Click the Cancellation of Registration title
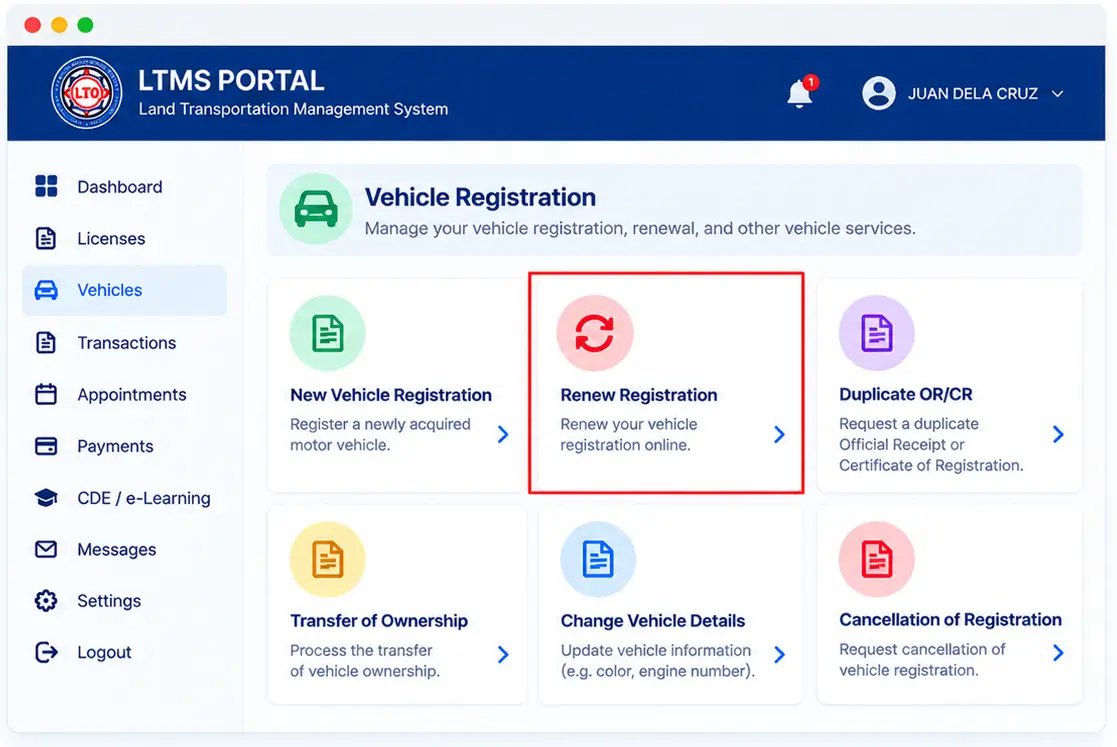Image resolution: width=1117 pixels, height=747 pixels. point(950,620)
